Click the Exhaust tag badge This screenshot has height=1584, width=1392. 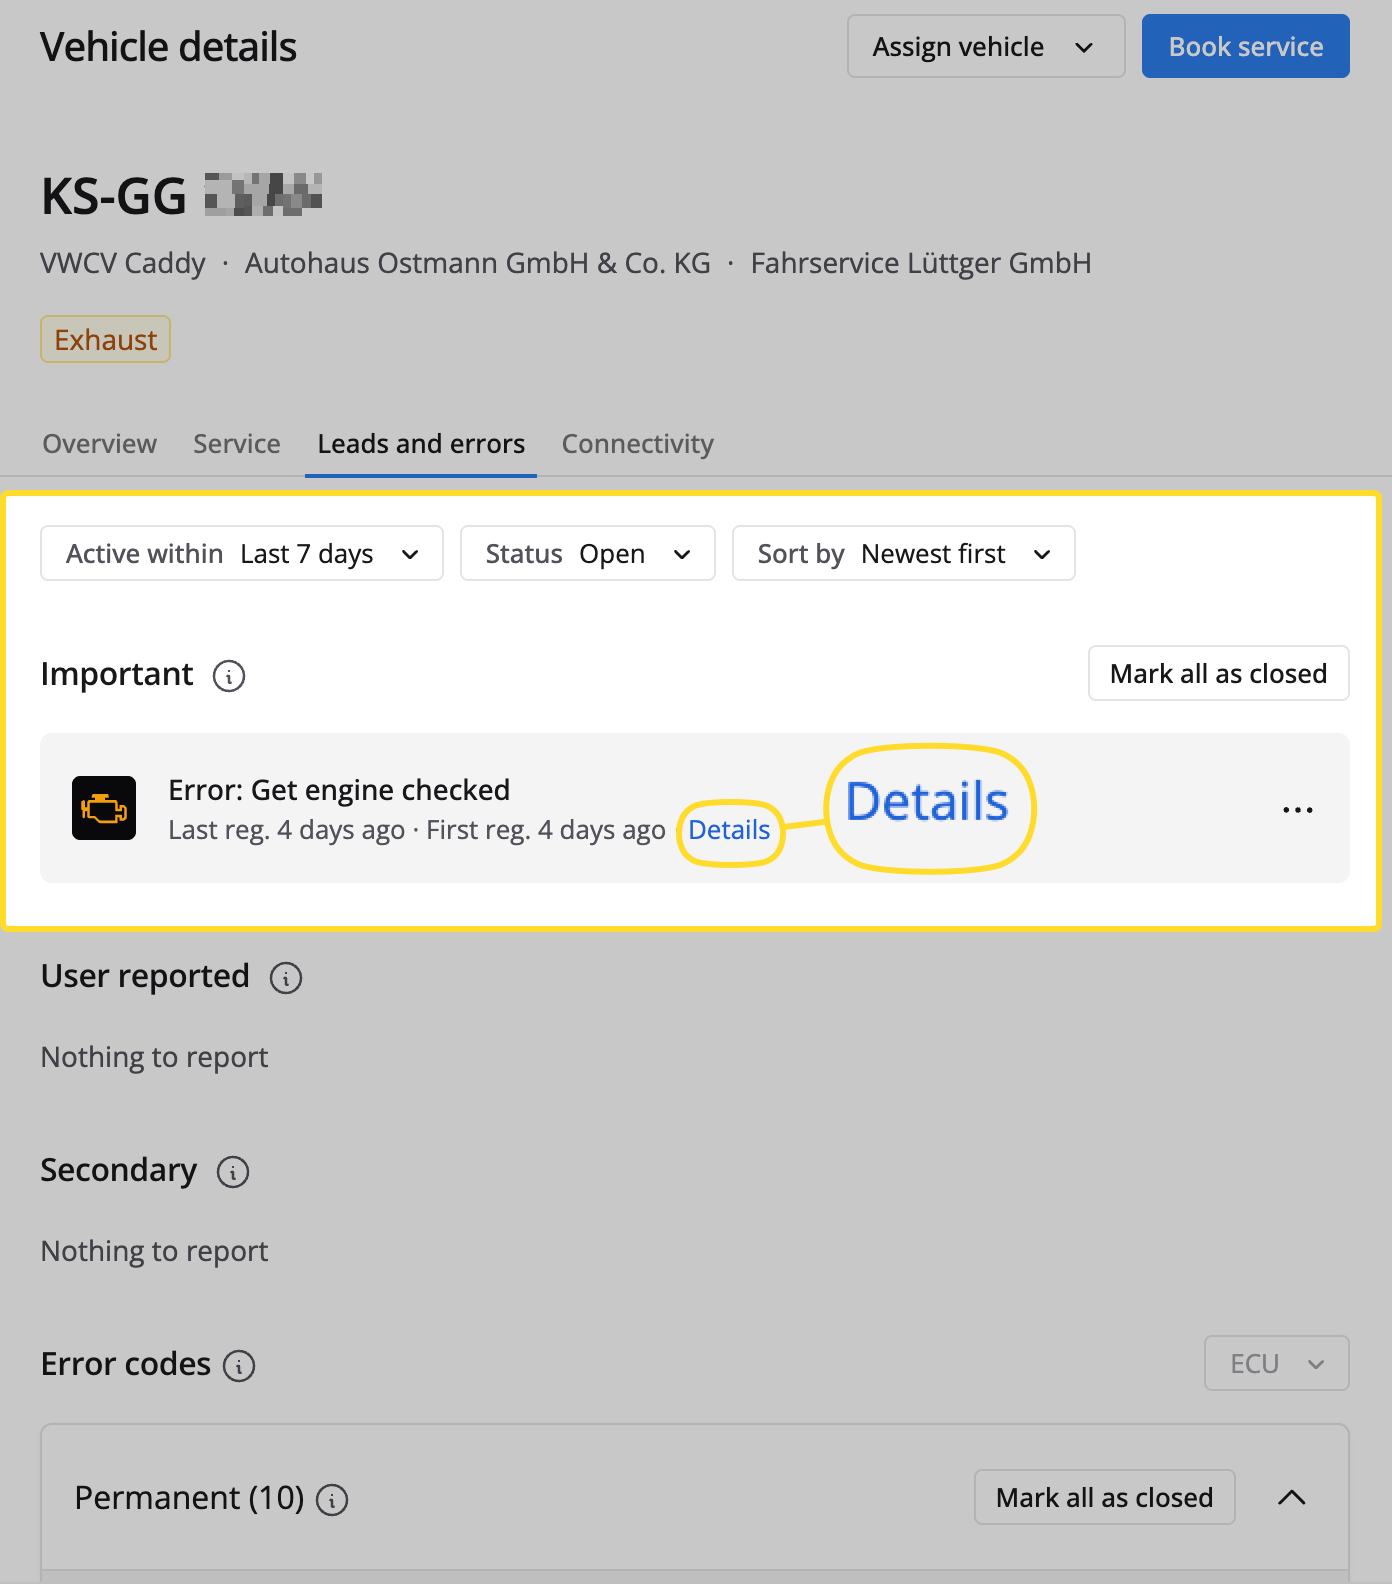[x=106, y=340]
